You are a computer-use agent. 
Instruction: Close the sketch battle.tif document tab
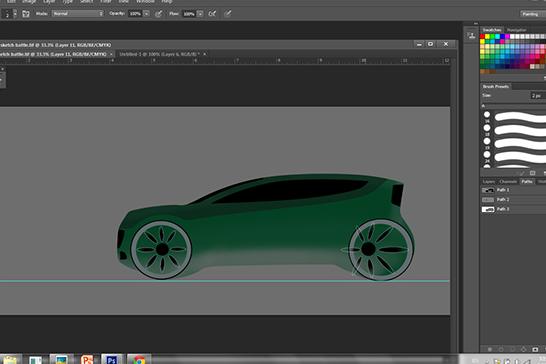pos(111,54)
